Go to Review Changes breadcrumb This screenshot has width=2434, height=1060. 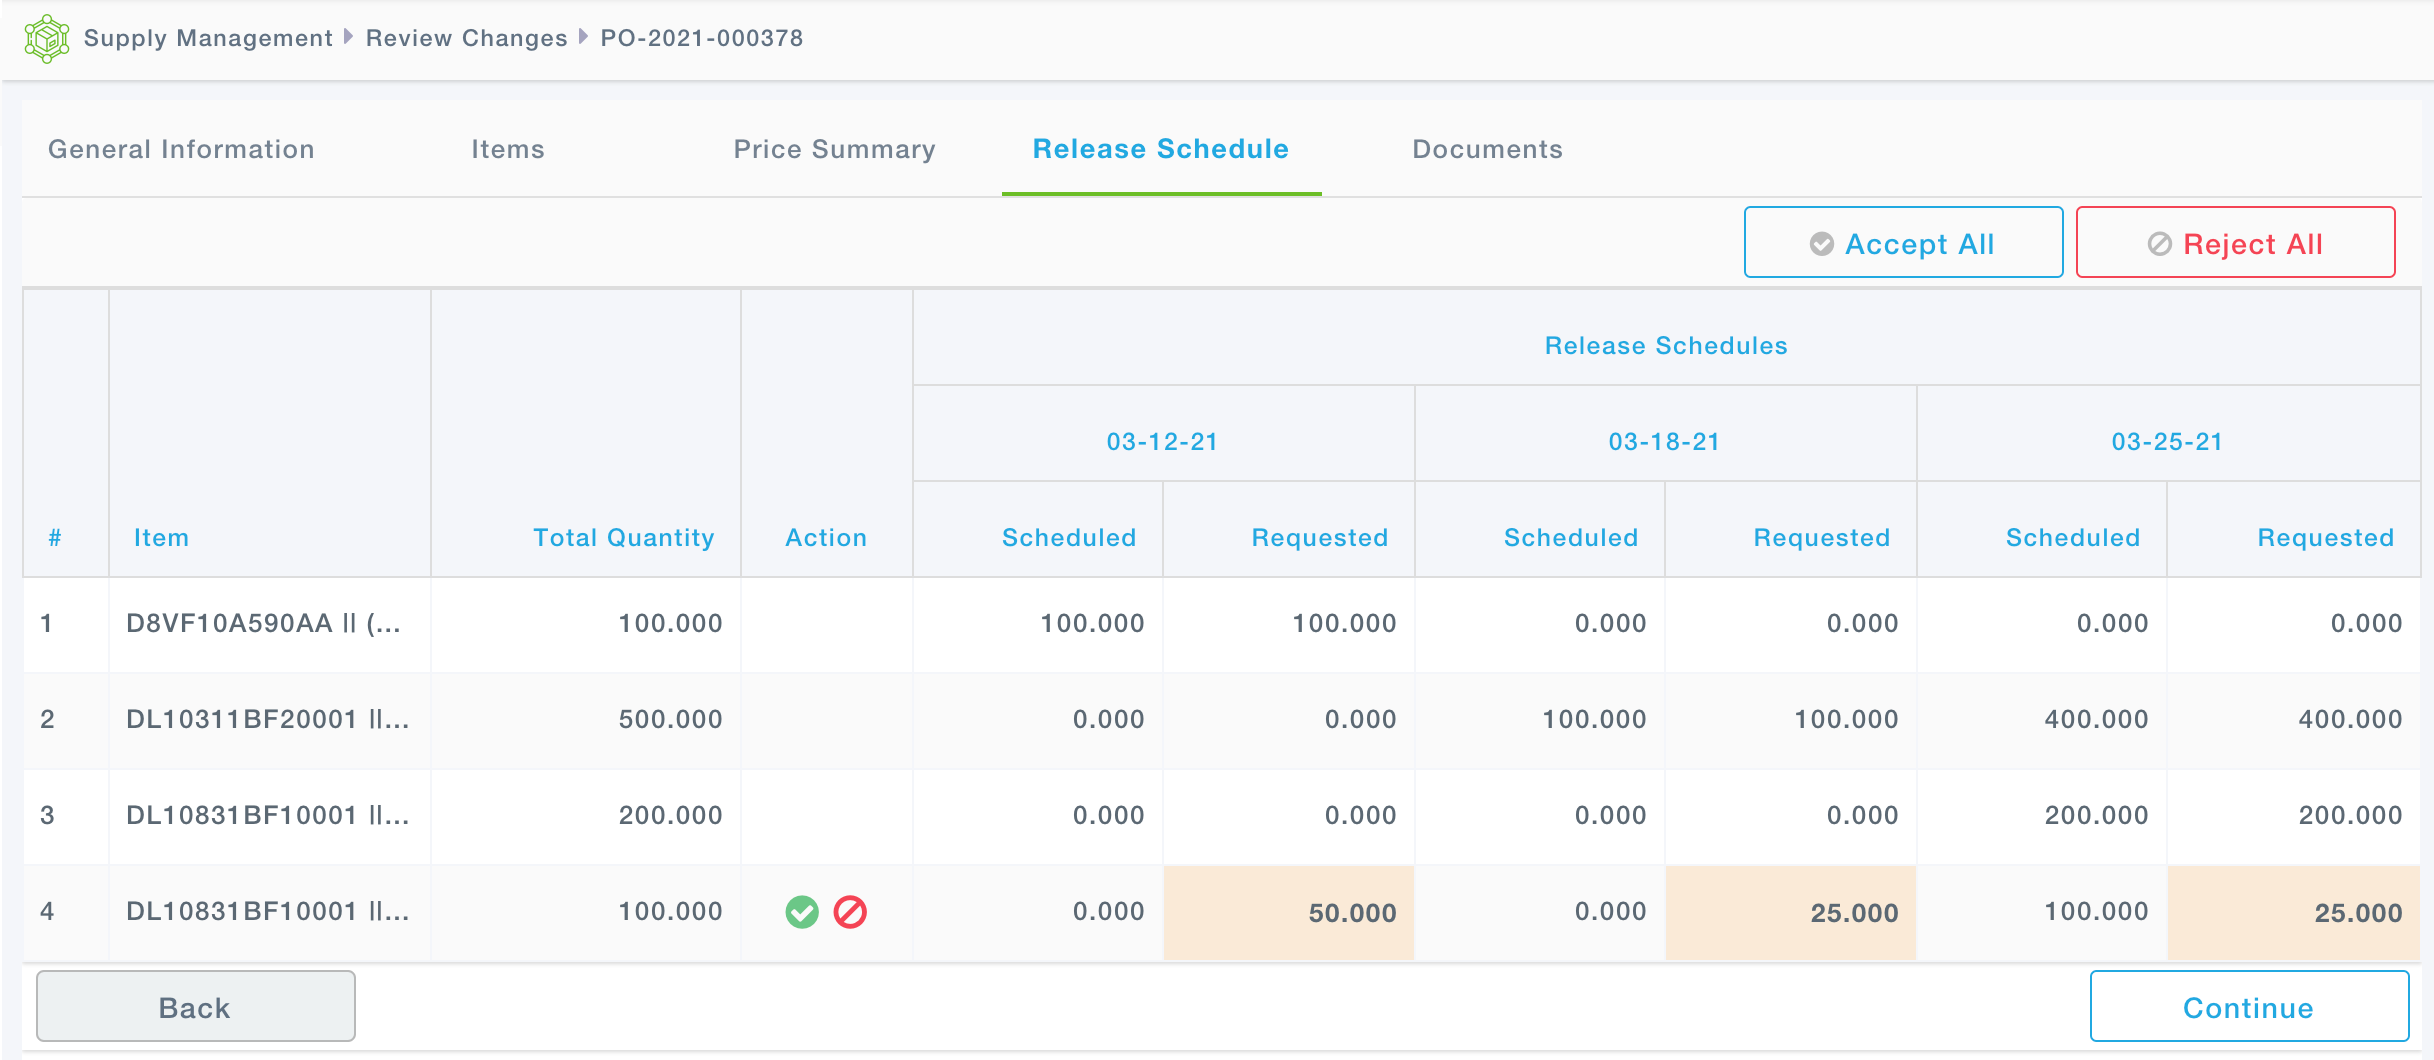[466, 38]
